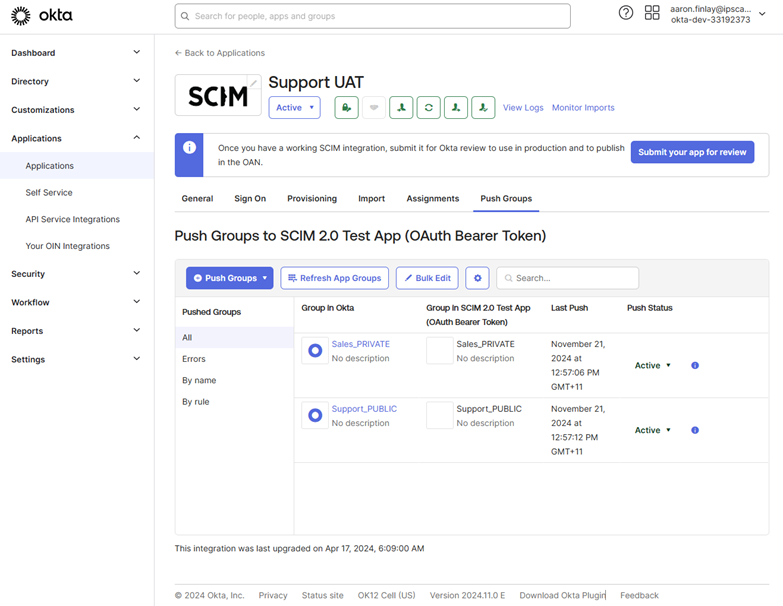This screenshot has width=783, height=606.
Task: Open Active push status dropdown for Support_PUBLIC
Action: click(x=653, y=430)
